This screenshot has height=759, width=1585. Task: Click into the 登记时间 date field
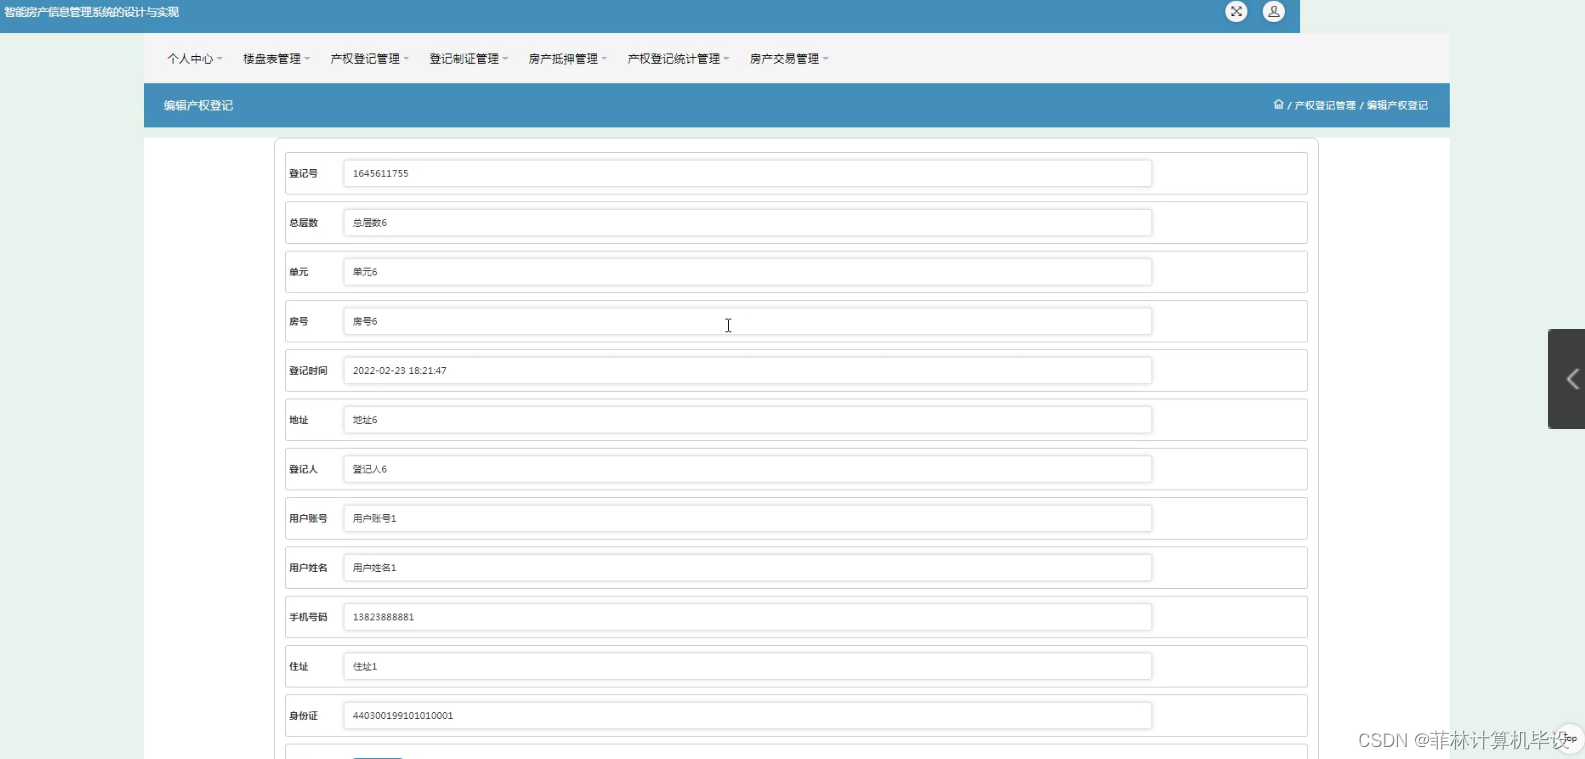pos(748,370)
